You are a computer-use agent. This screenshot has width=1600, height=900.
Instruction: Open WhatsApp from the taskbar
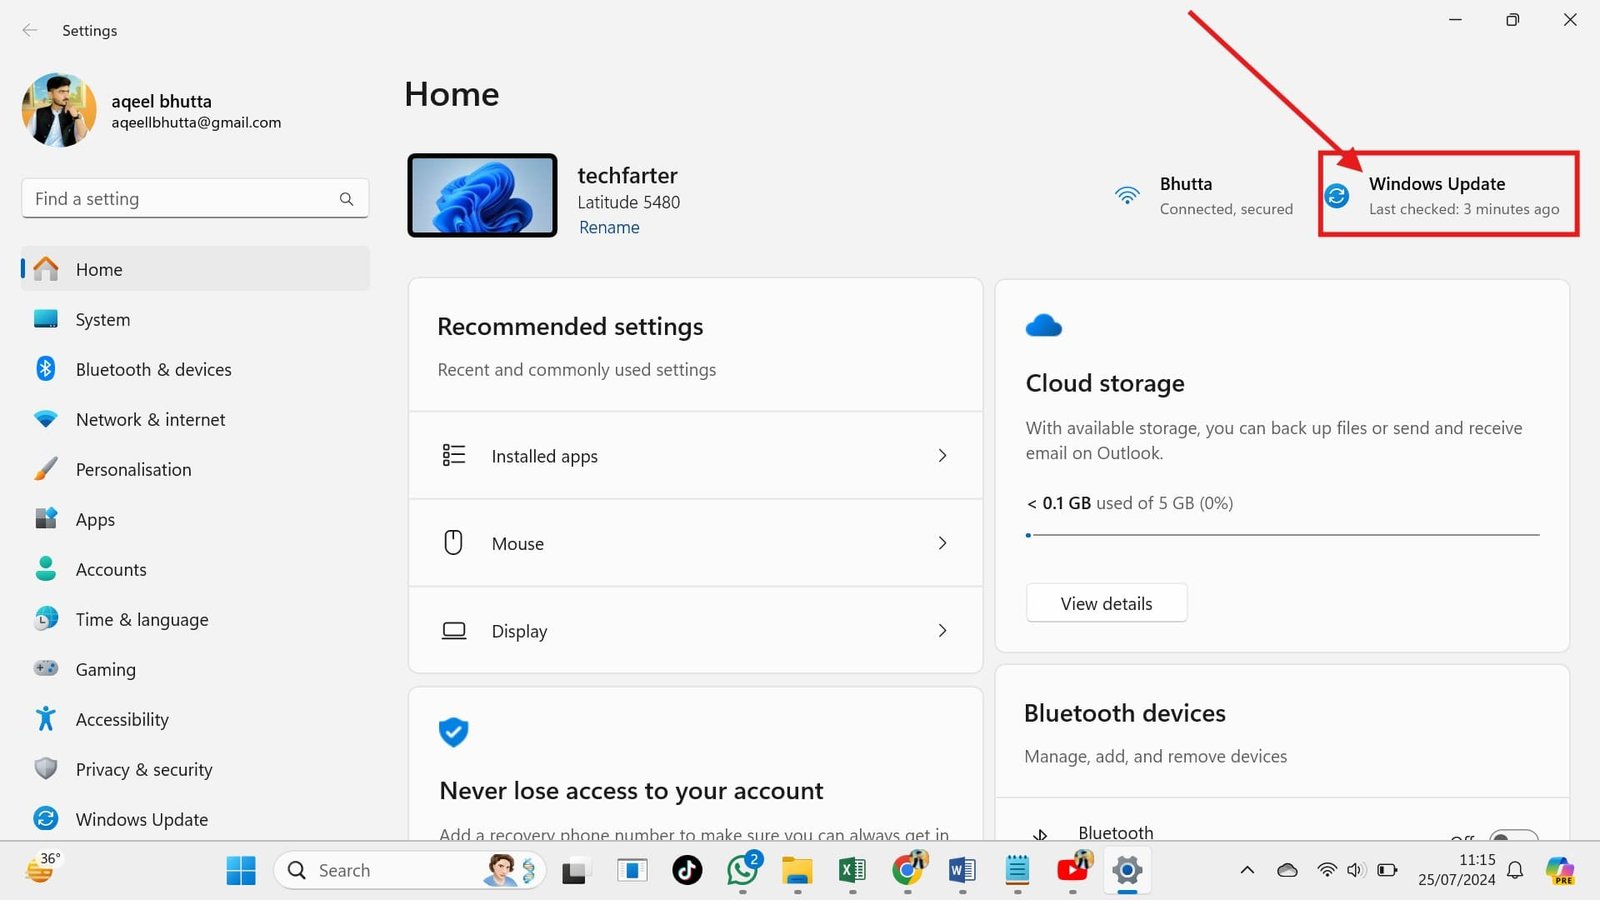click(742, 870)
